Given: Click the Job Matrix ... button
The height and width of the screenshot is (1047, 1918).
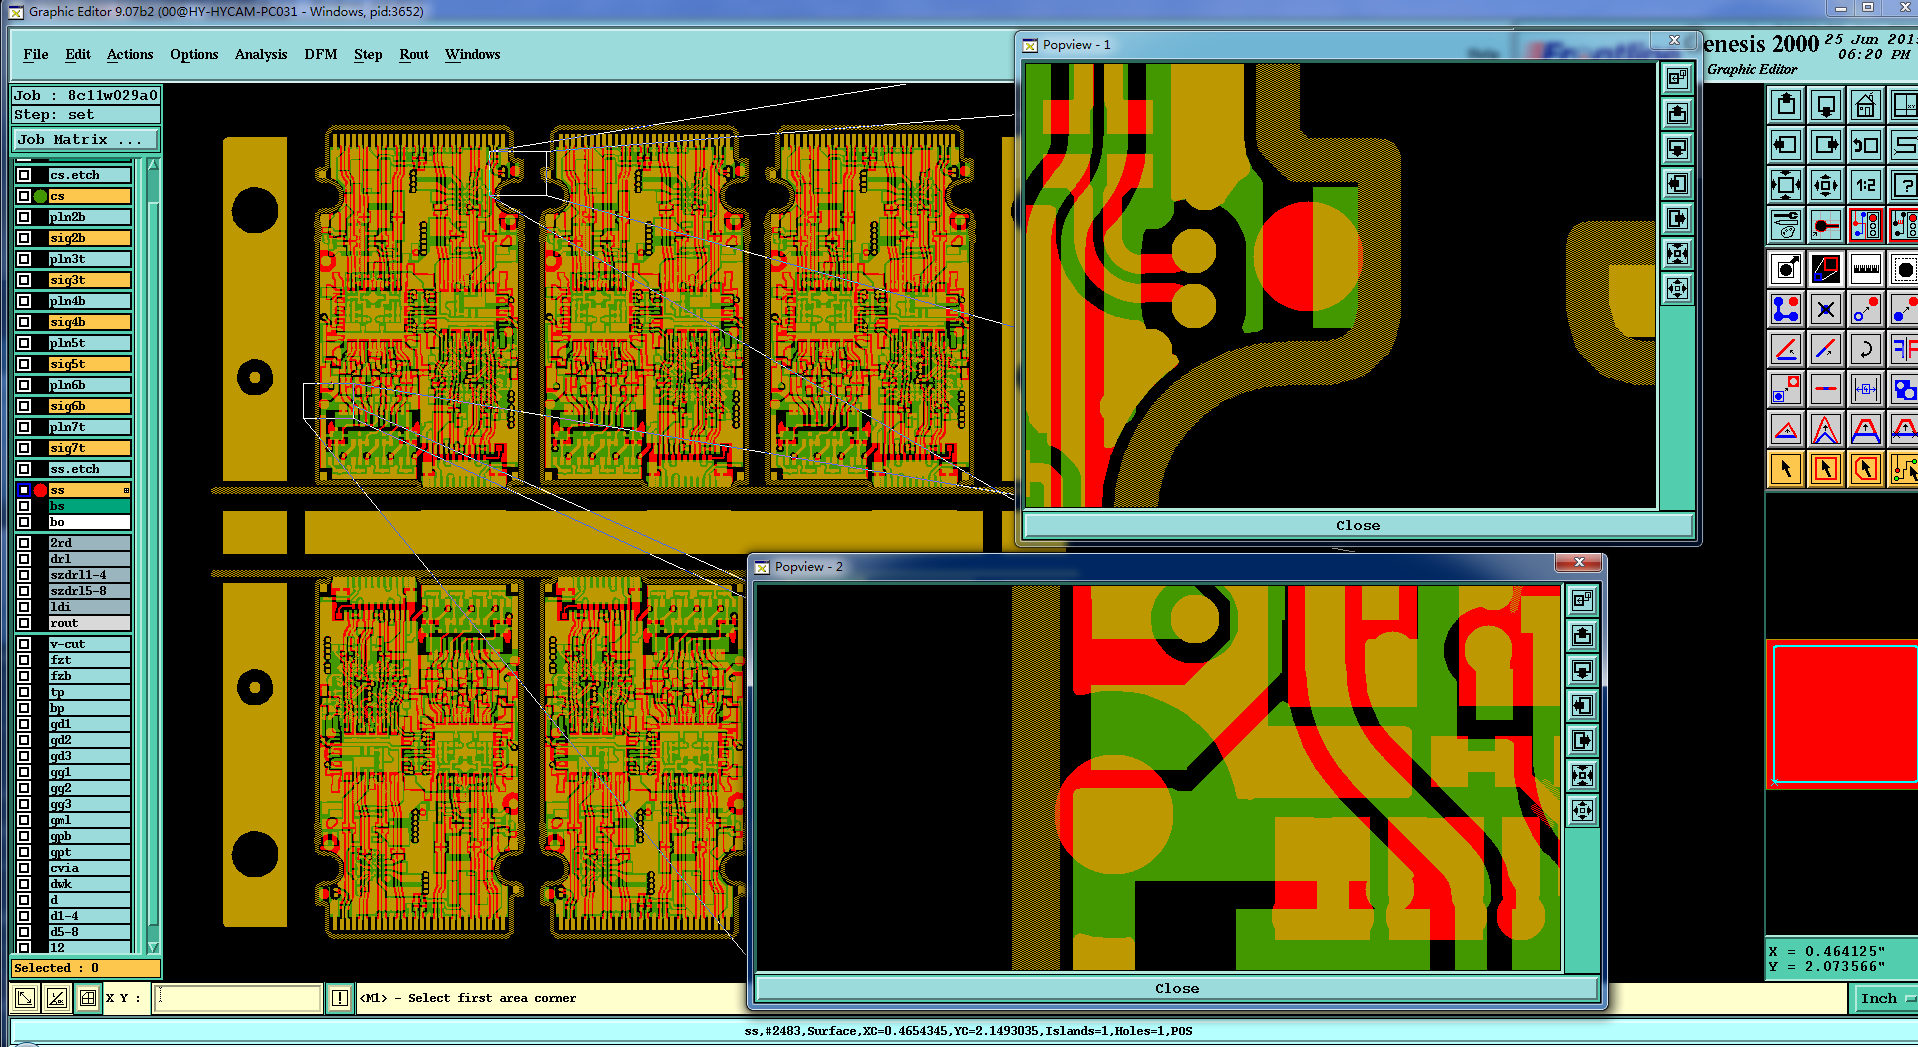Looking at the screenshot, I should 85,140.
